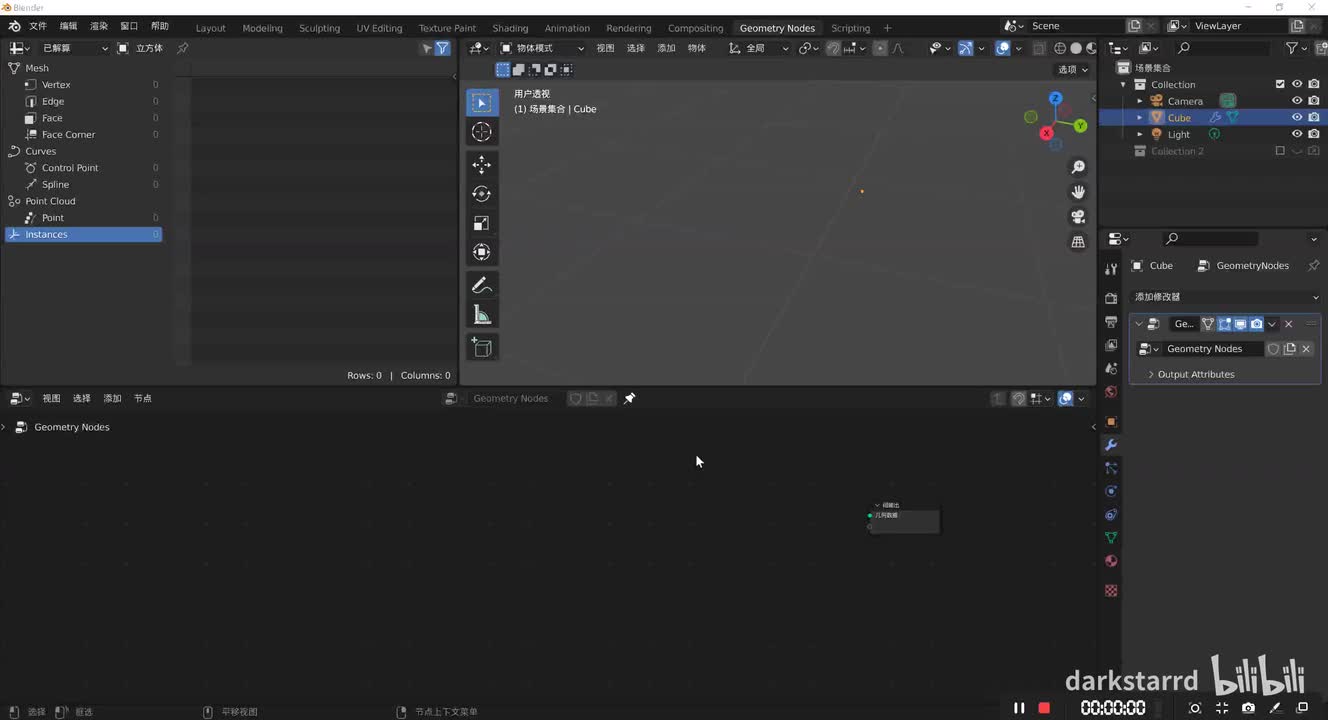This screenshot has width=1328, height=720.
Task: Open the Scene properties tab
Action: [1111, 368]
